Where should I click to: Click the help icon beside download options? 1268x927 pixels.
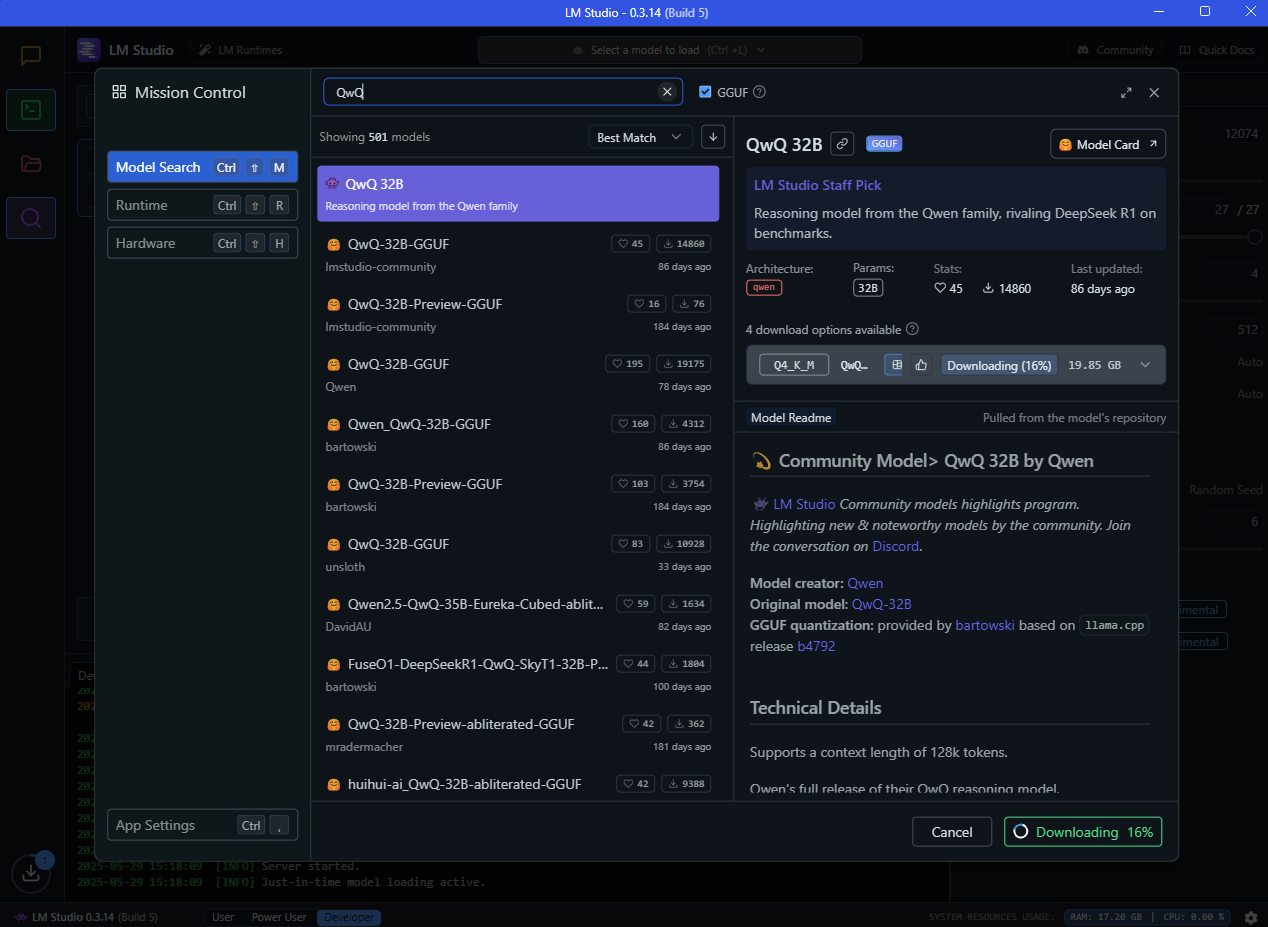pos(912,329)
